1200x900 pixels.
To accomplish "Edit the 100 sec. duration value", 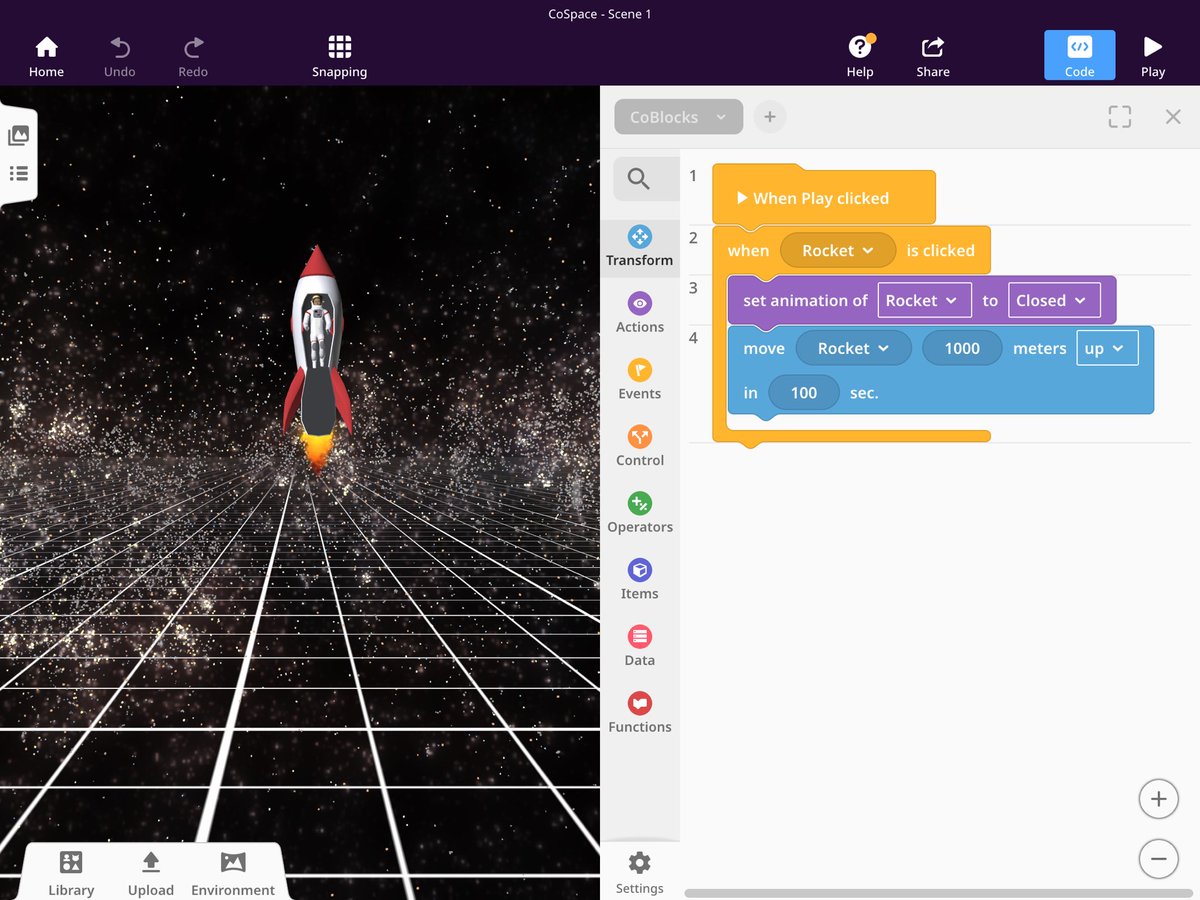I will pyautogui.click(x=804, y=393).
